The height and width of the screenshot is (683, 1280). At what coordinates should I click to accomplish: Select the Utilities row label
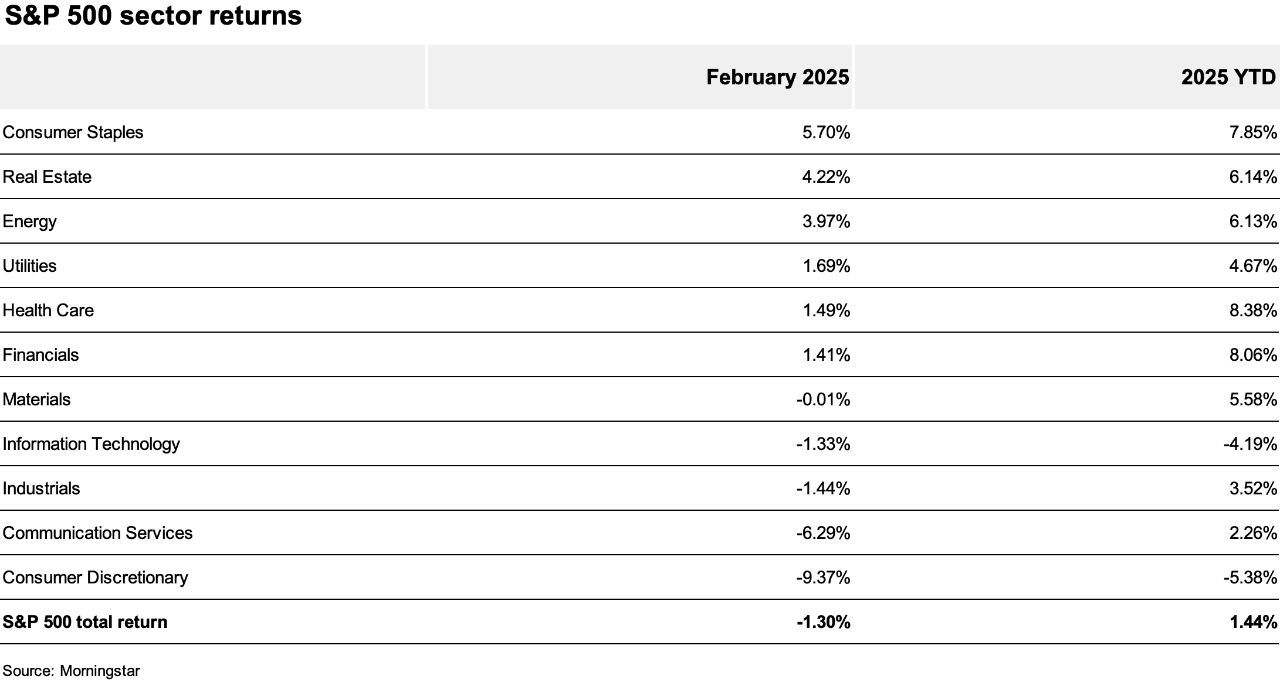(30, 266)
